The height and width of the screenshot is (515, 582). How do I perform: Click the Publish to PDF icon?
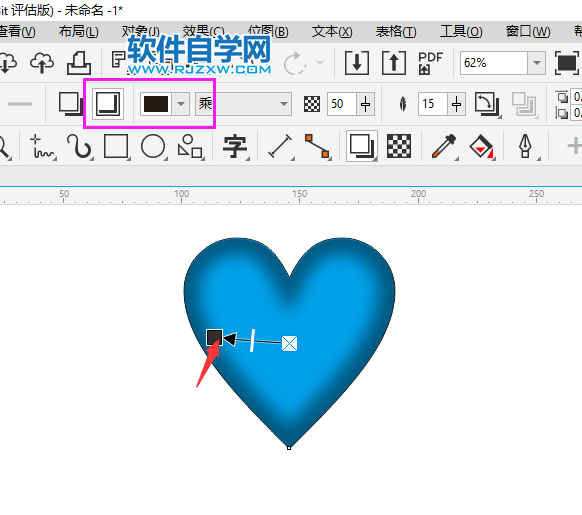(x=431, y=63)
